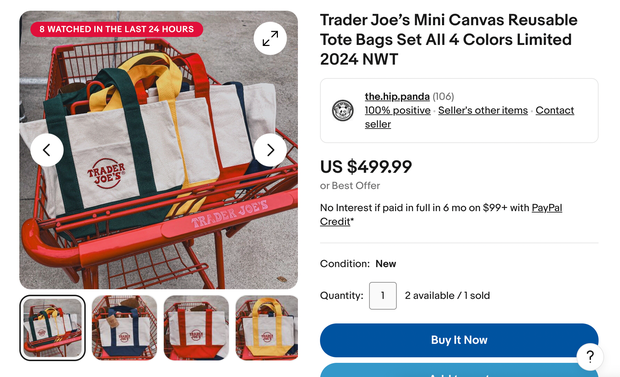Viewport: 620px width, 377px height.
Task: Click the panda seller avatar icon
Action: [x=342, y=110]
